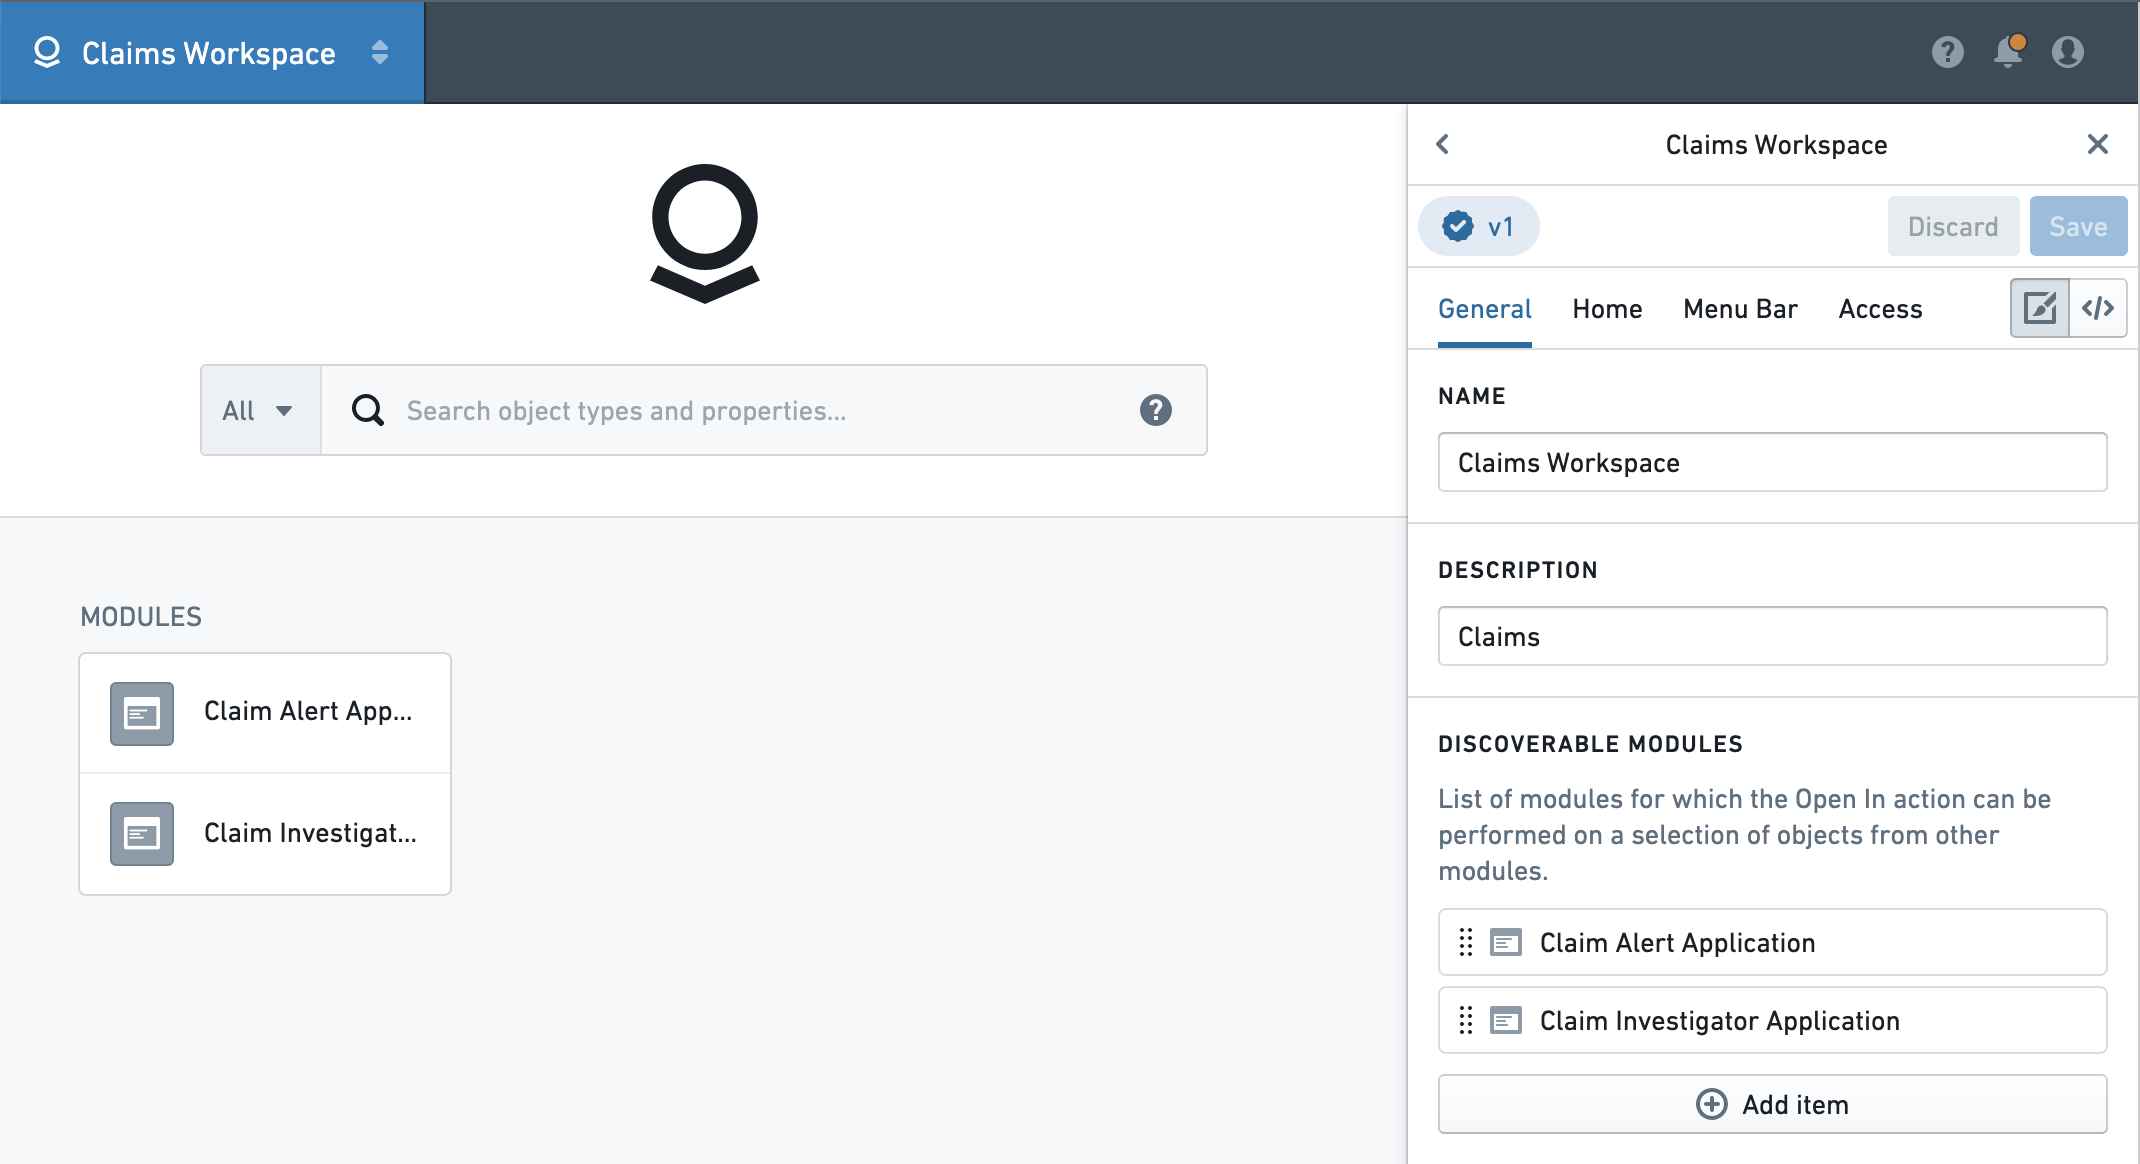Open the user account avatar icon
The width and height of the screenshot is (2140, 1164).
[x=2068, y=52]
